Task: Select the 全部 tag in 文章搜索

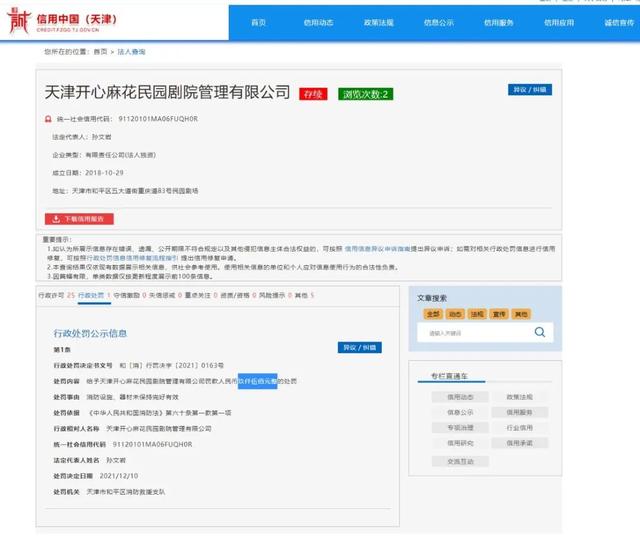Action: tap(433, 314)
